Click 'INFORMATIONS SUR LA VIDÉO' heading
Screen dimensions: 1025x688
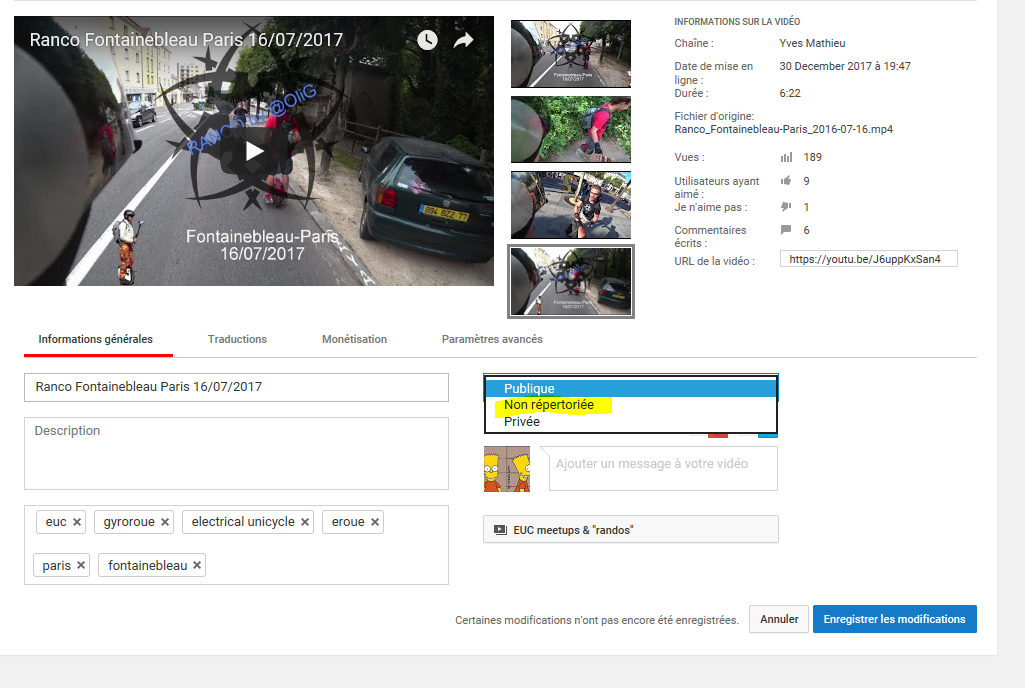point(737,22)
